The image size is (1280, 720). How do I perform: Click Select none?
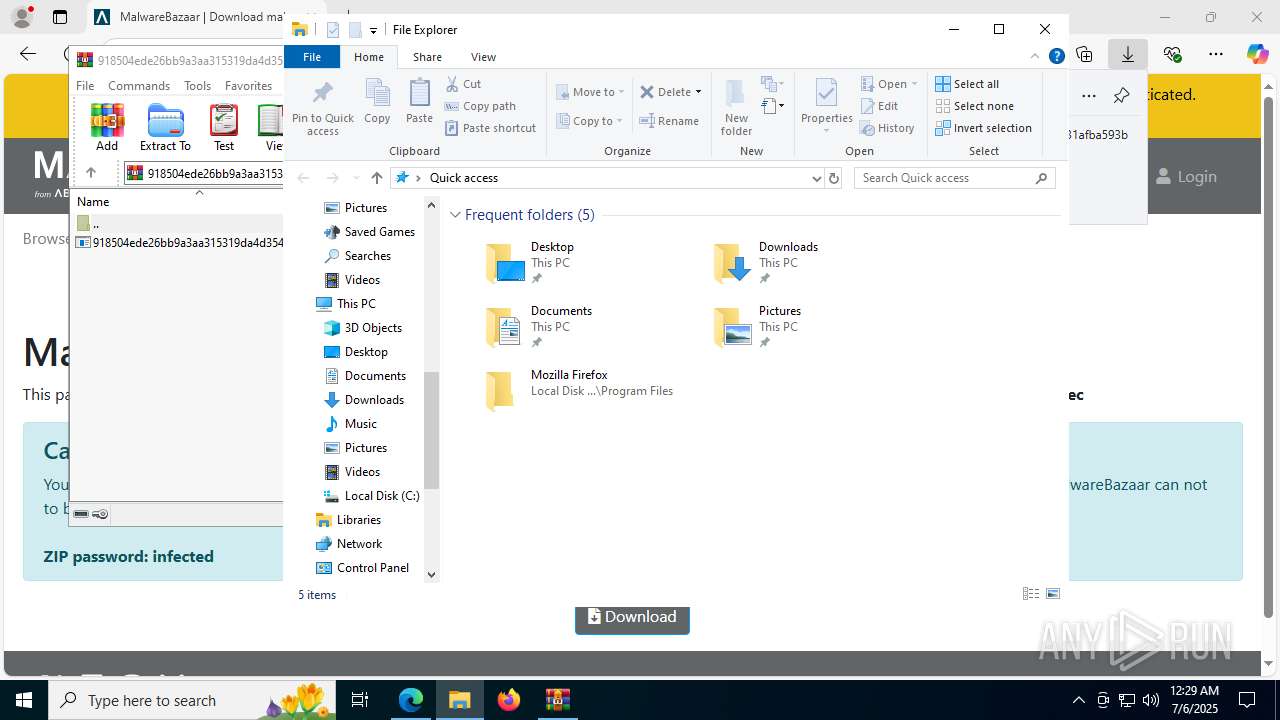click(974, 106)
